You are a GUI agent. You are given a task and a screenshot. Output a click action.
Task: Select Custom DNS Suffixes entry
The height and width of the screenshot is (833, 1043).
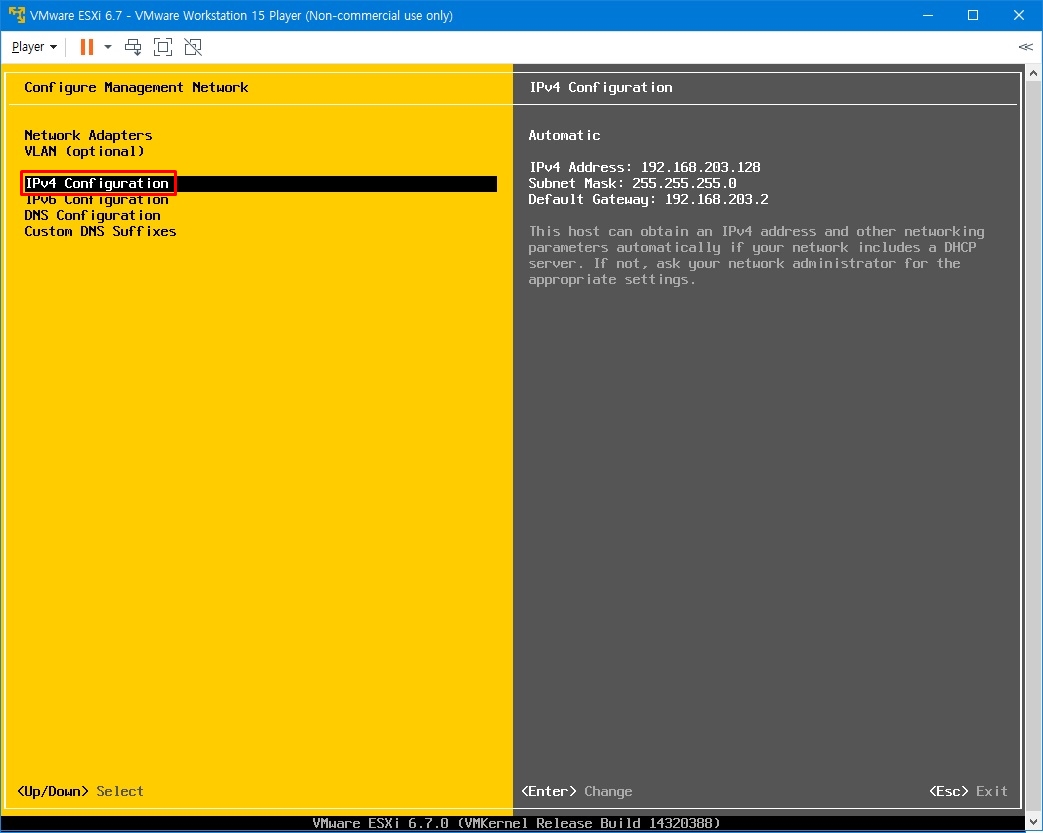[x=100, y=232]
